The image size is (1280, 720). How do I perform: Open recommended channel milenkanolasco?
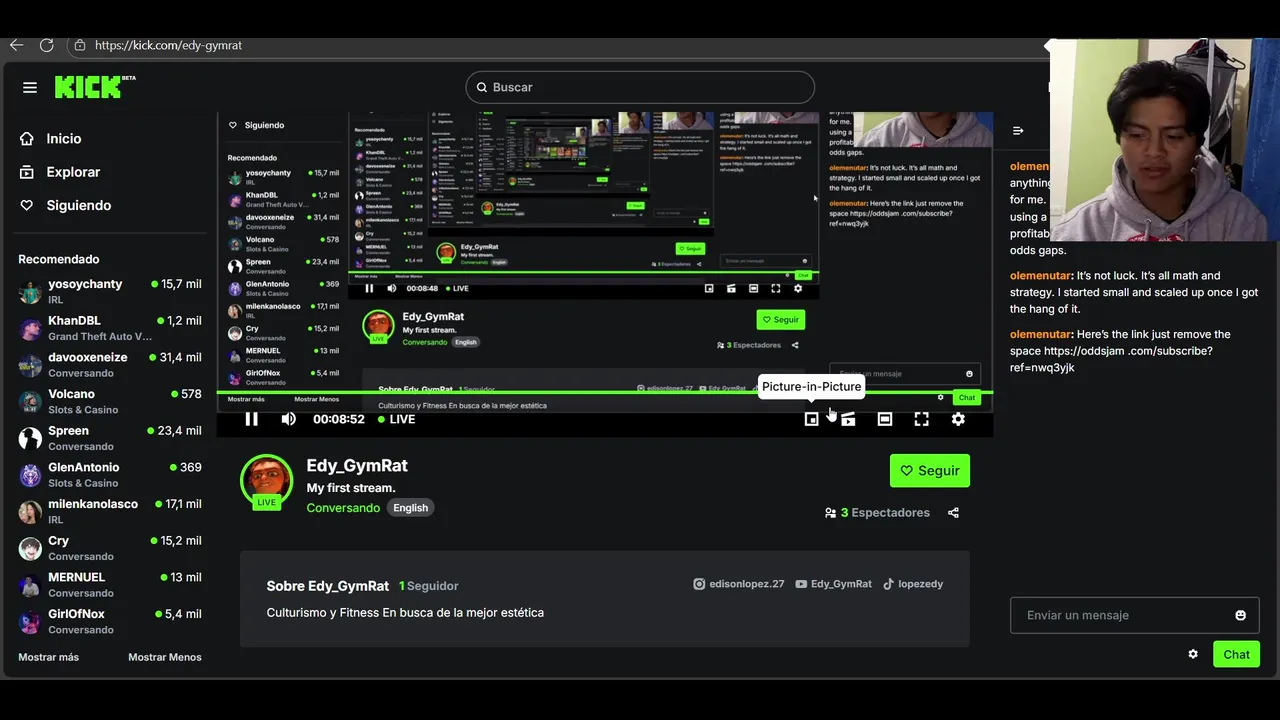tap(110, 511)
